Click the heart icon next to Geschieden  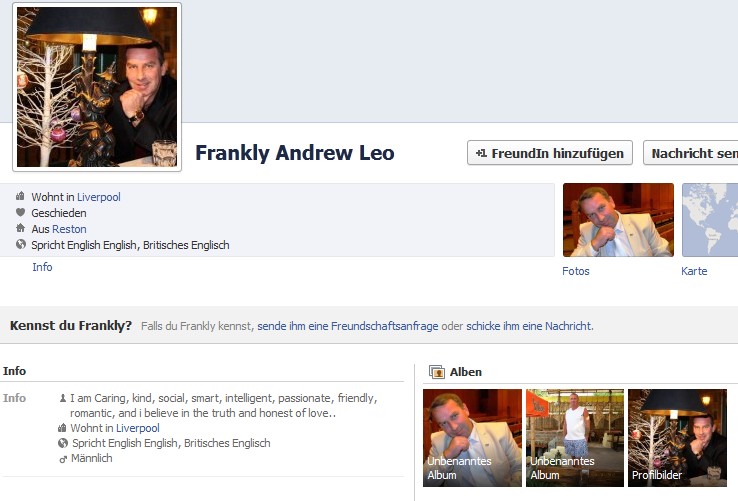tap(20, 212)
